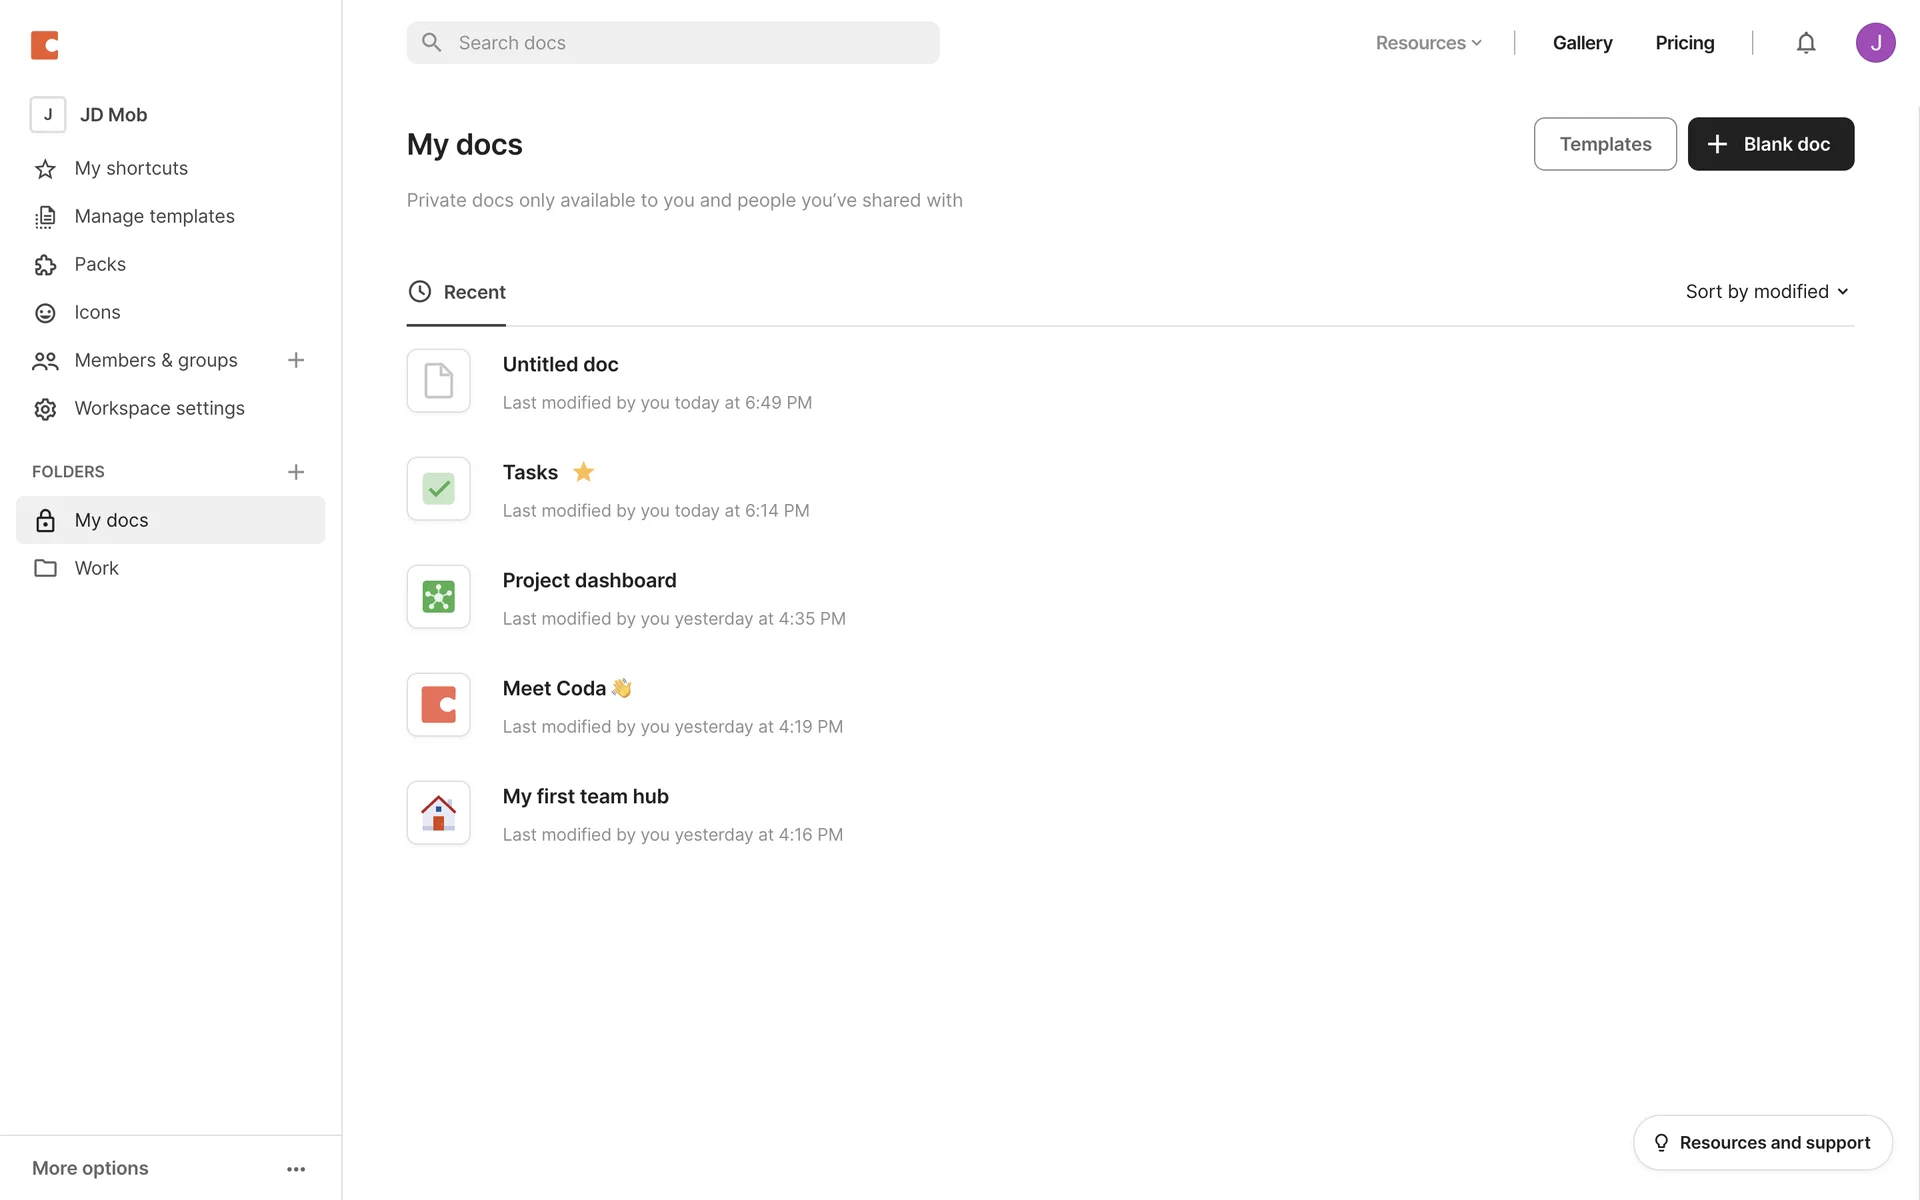Open the notifications bell
The height and width of the screenshot is (1200, 1920).
1805,43
